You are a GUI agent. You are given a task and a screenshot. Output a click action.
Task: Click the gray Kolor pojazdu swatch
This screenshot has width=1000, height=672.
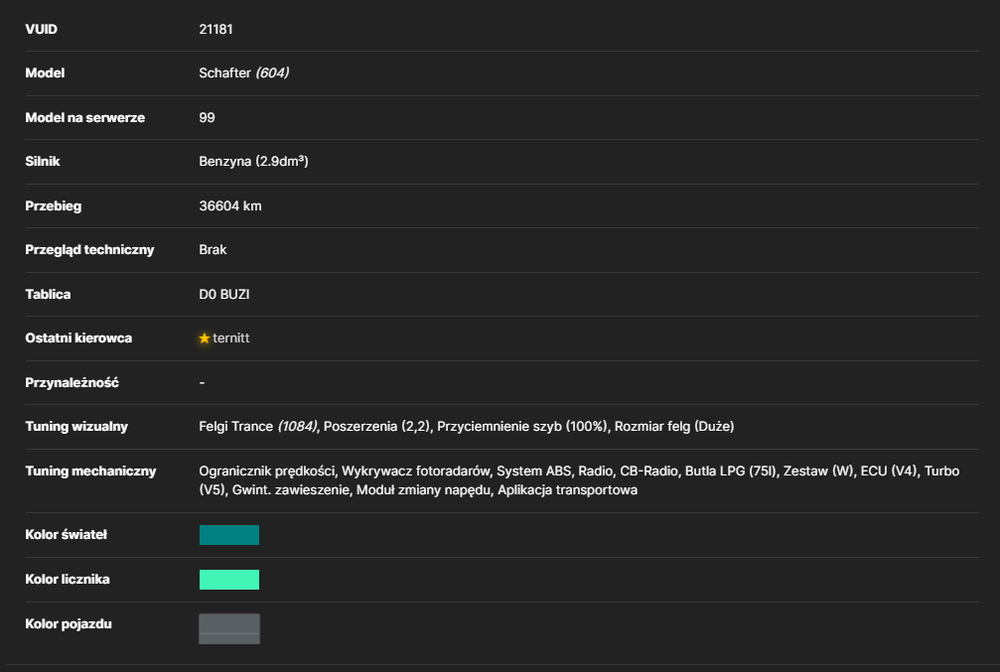(x=229, y=629)
